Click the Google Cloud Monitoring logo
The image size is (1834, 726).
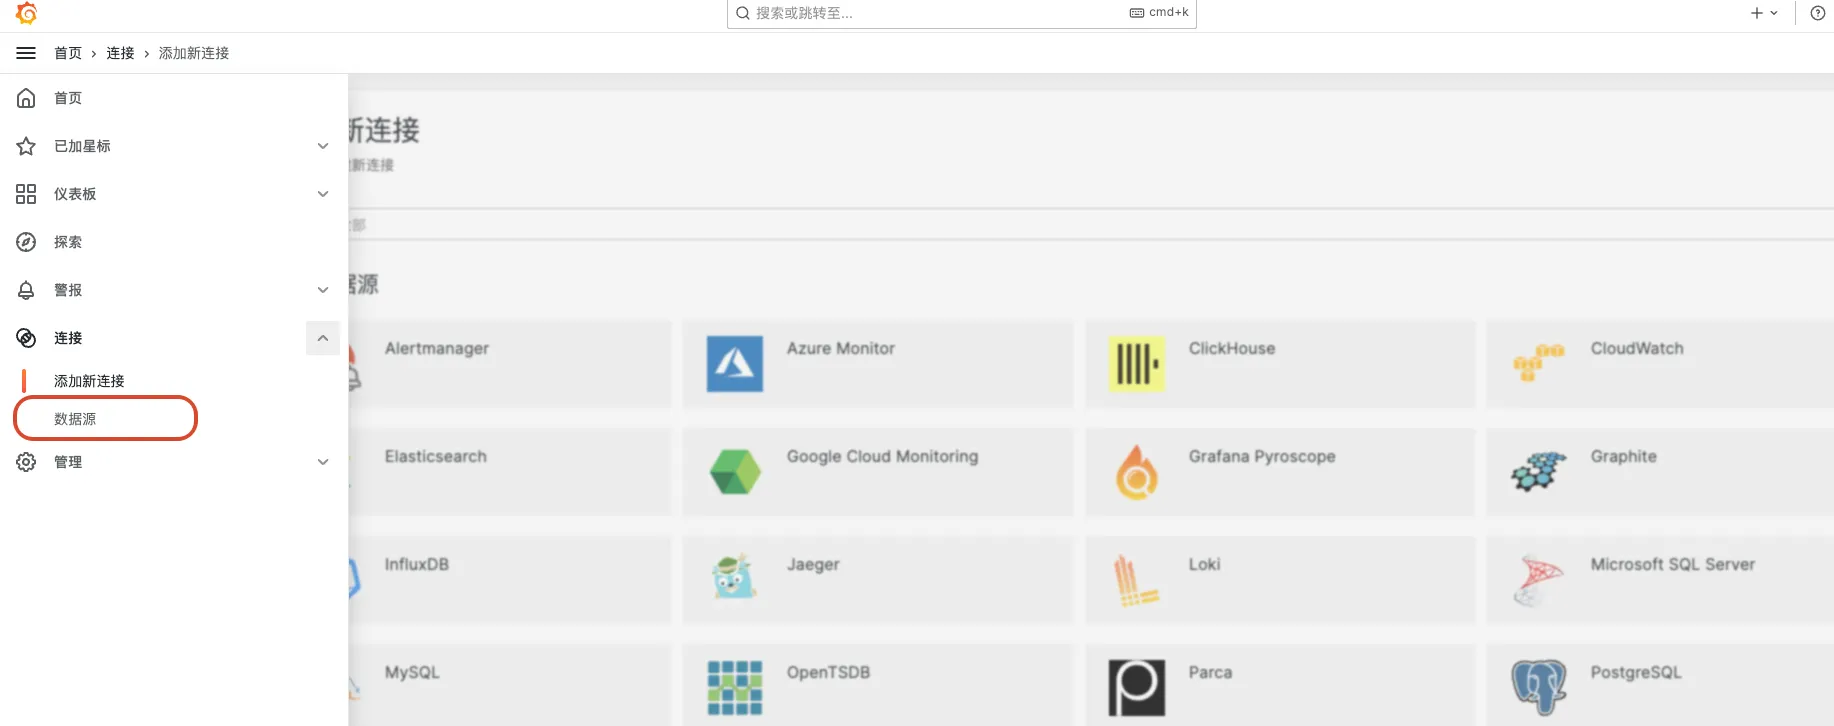pyautogui.click(x=735, y=472)
